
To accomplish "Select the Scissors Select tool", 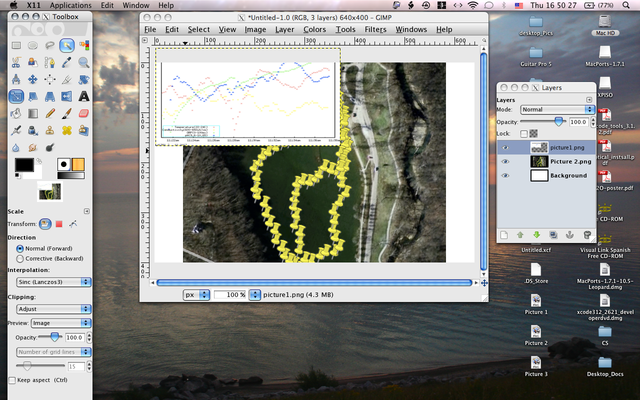I will pyautogui.click(x=16, y=62).
